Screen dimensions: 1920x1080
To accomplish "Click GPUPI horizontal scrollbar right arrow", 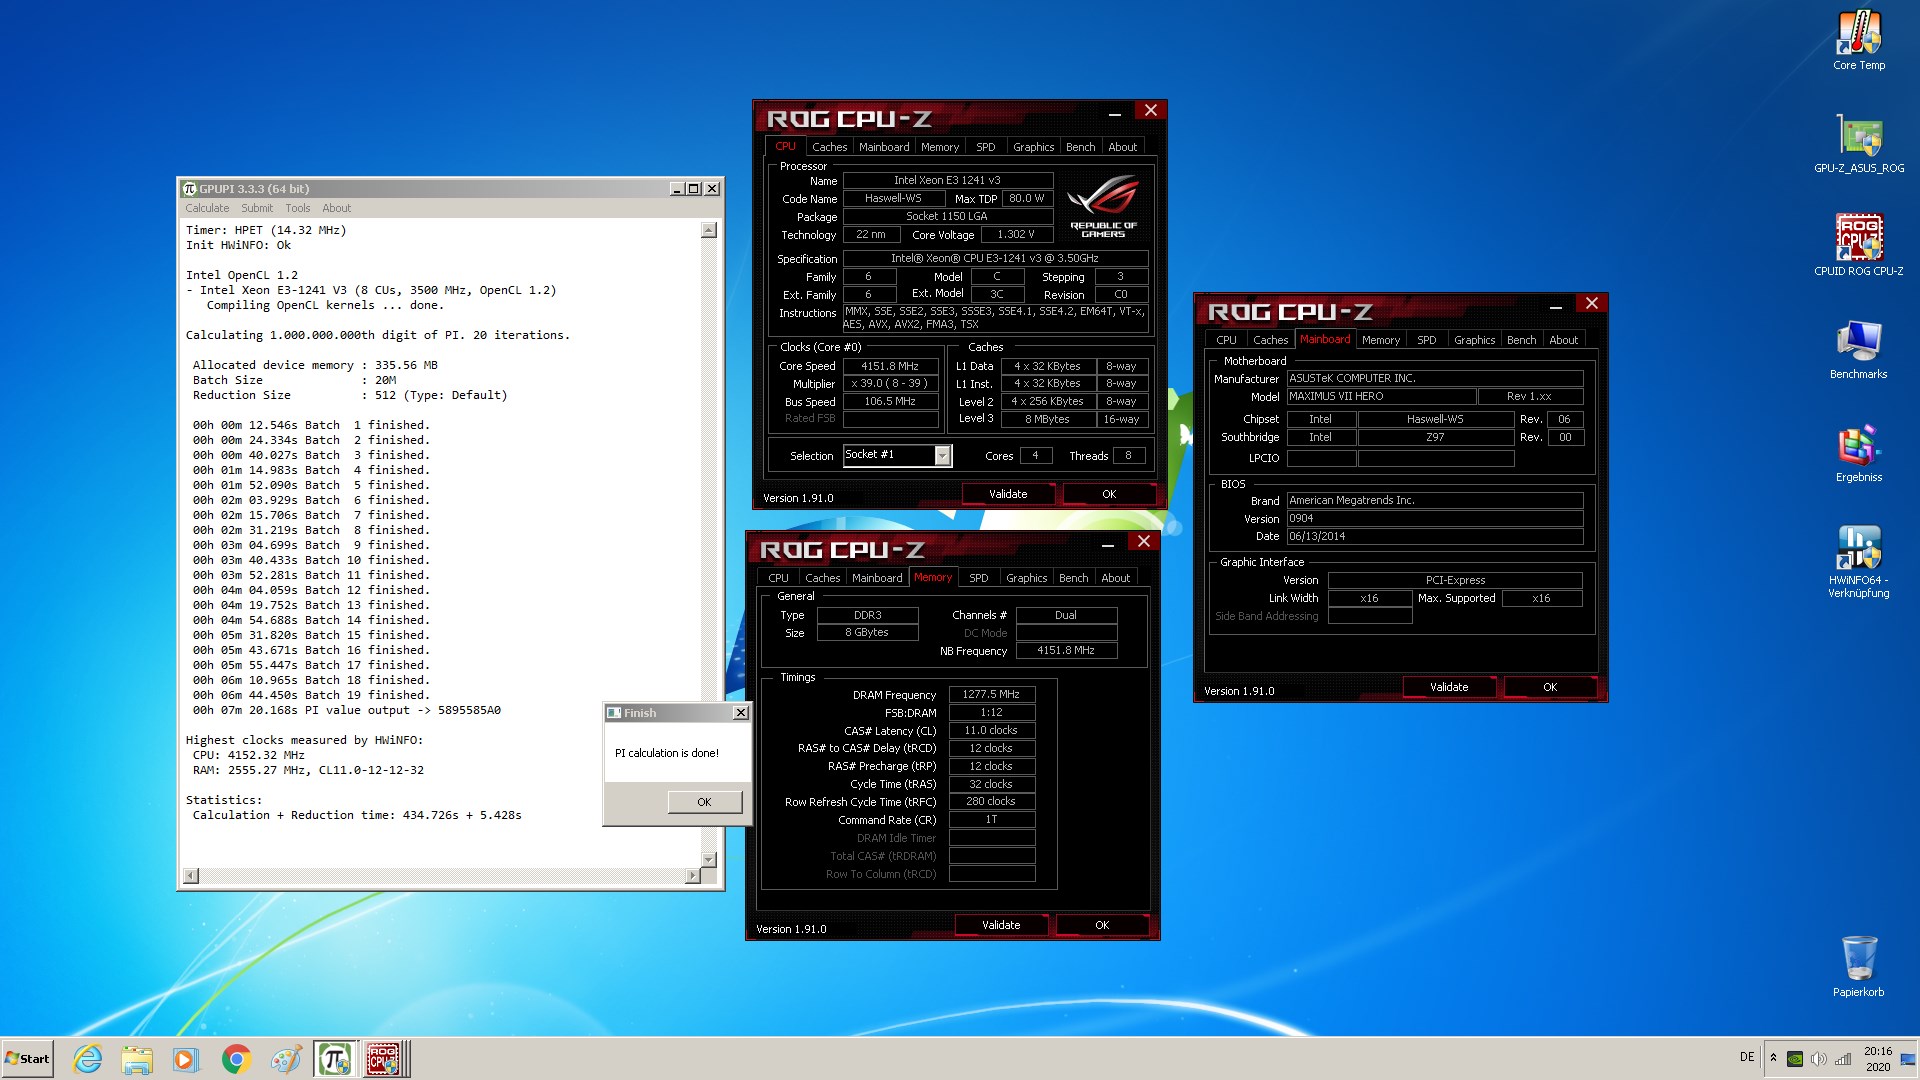I will pos(692,876).
